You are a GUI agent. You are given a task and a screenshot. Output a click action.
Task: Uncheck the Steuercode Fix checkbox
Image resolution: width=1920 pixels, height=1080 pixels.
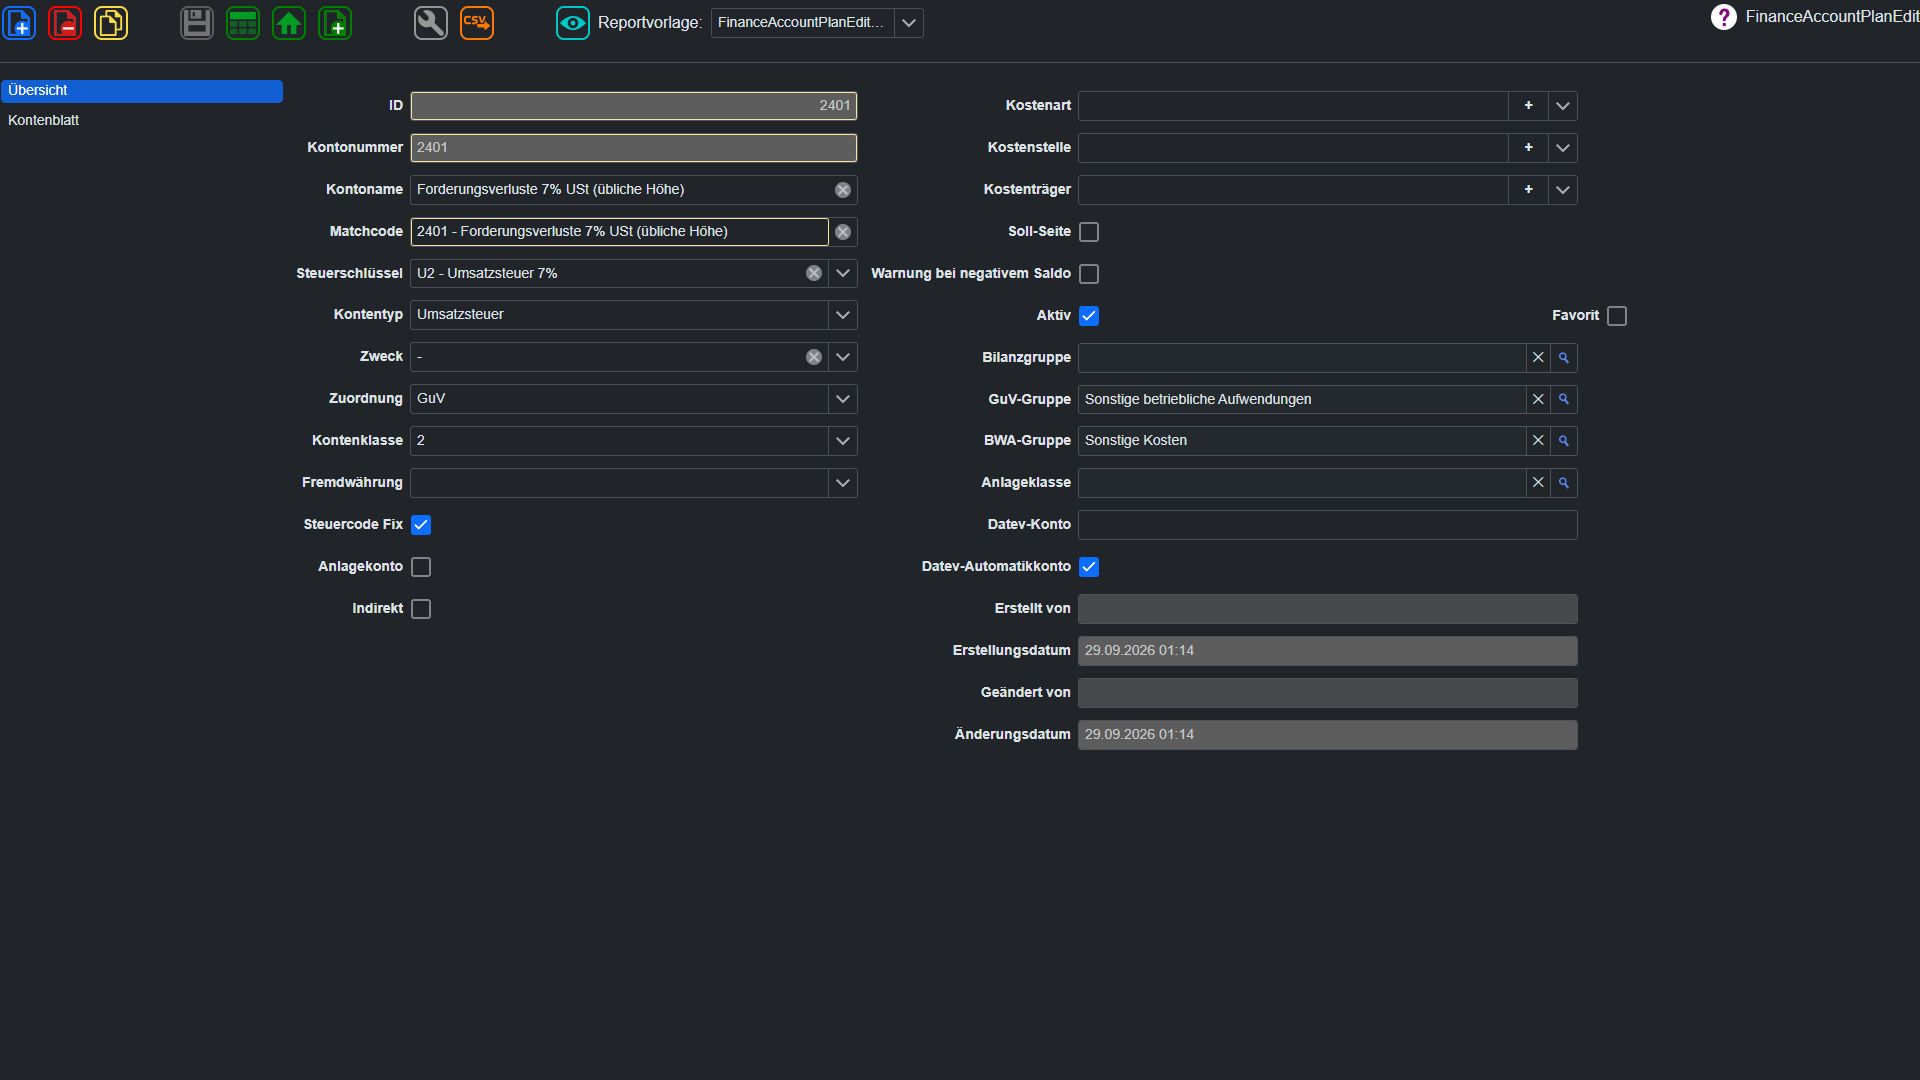tap(421, 525)
